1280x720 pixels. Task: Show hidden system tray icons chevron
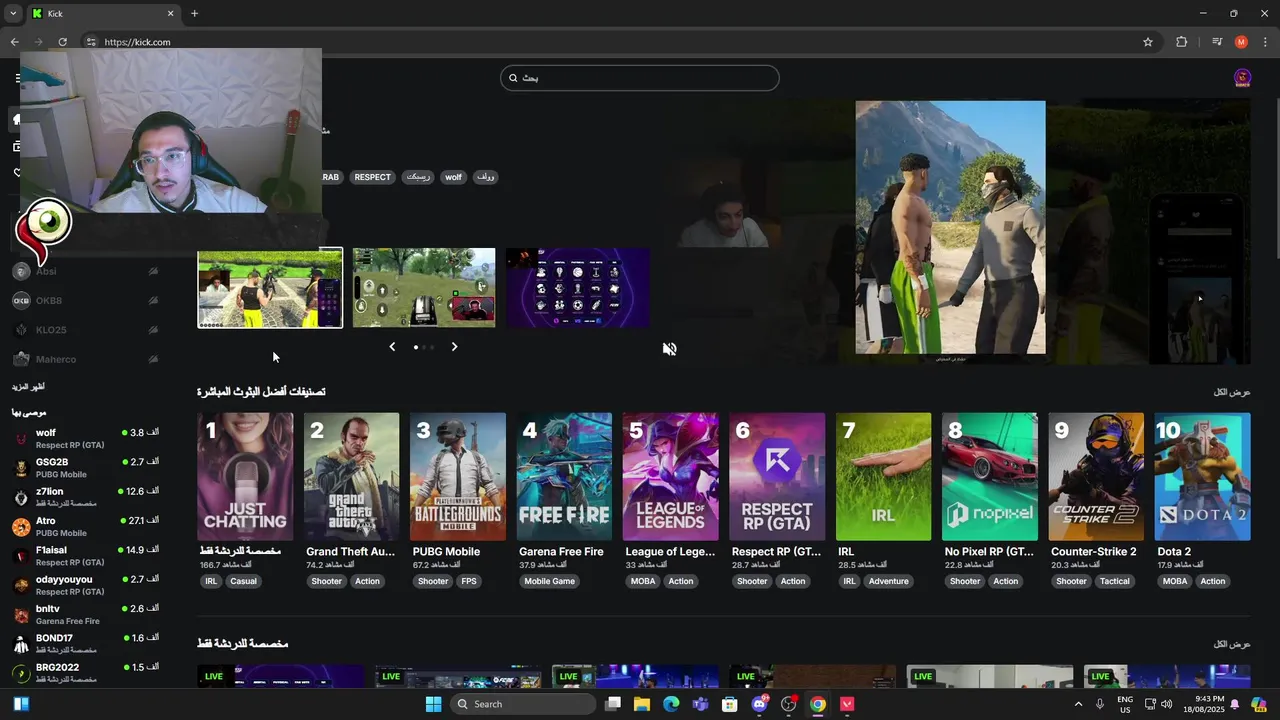point(1078,704)
